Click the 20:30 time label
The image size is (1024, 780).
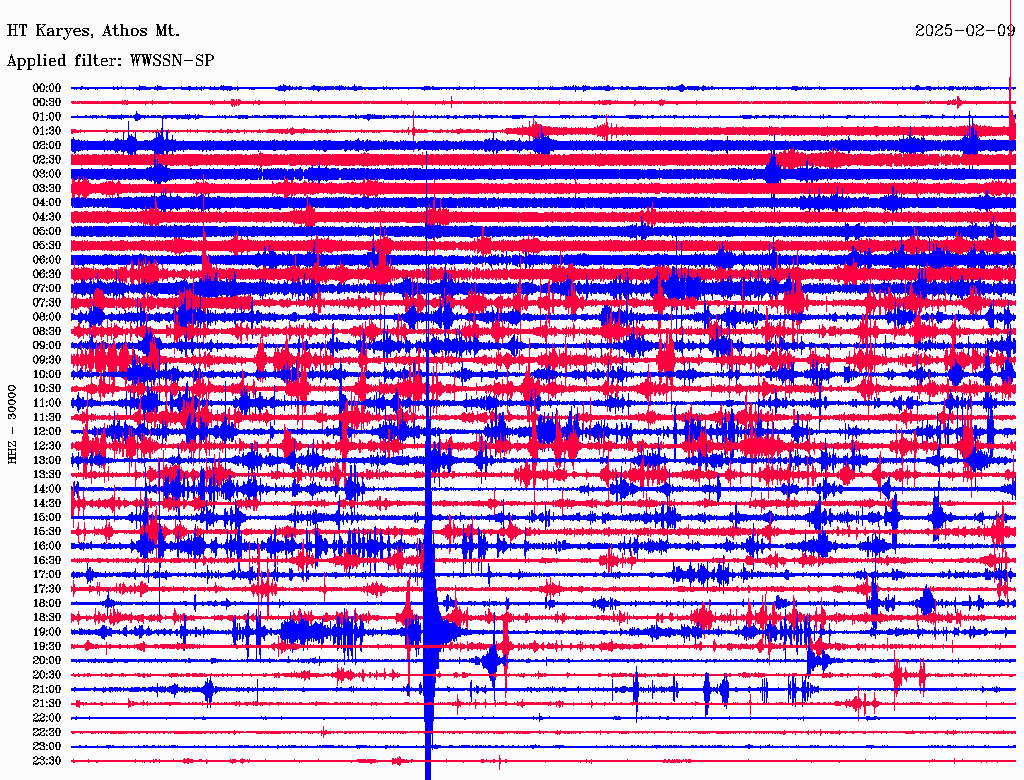coord(47,675)
